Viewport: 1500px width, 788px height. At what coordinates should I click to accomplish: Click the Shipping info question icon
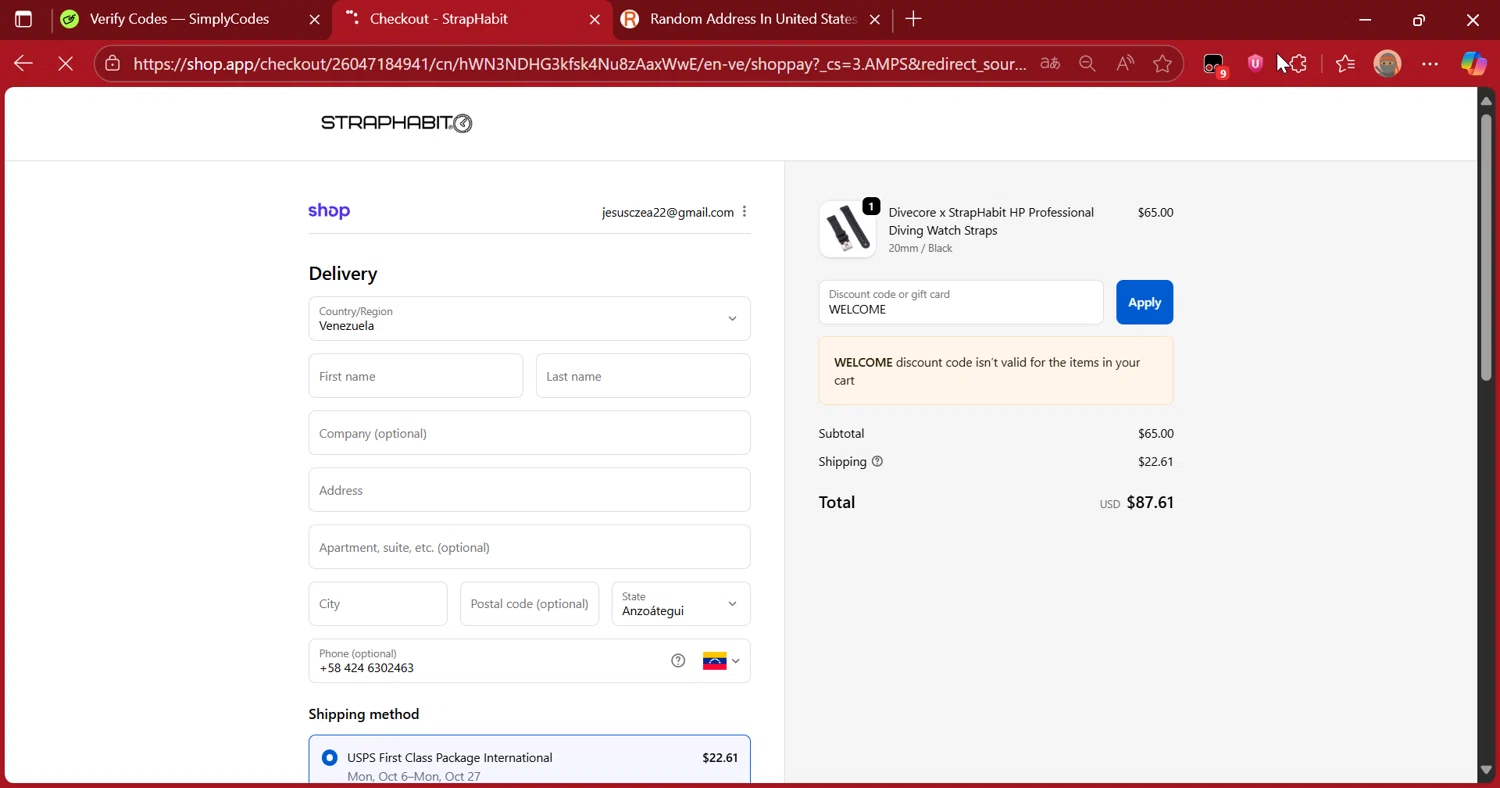coord(877,462)
